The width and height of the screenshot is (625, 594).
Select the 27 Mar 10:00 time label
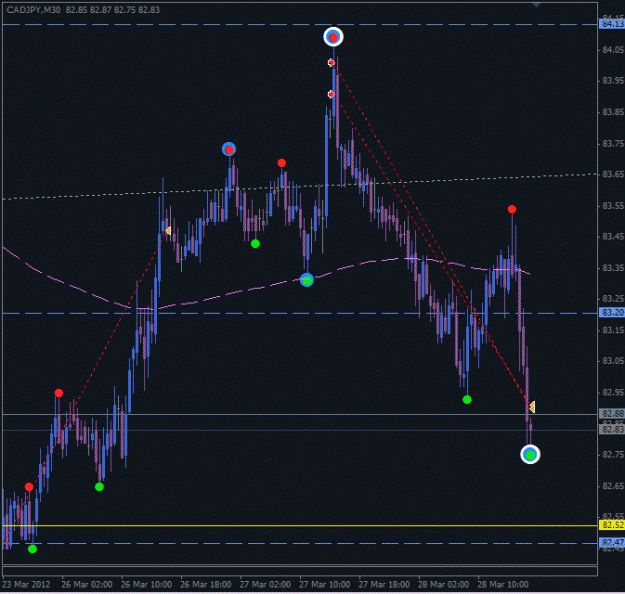click(324, 584)
